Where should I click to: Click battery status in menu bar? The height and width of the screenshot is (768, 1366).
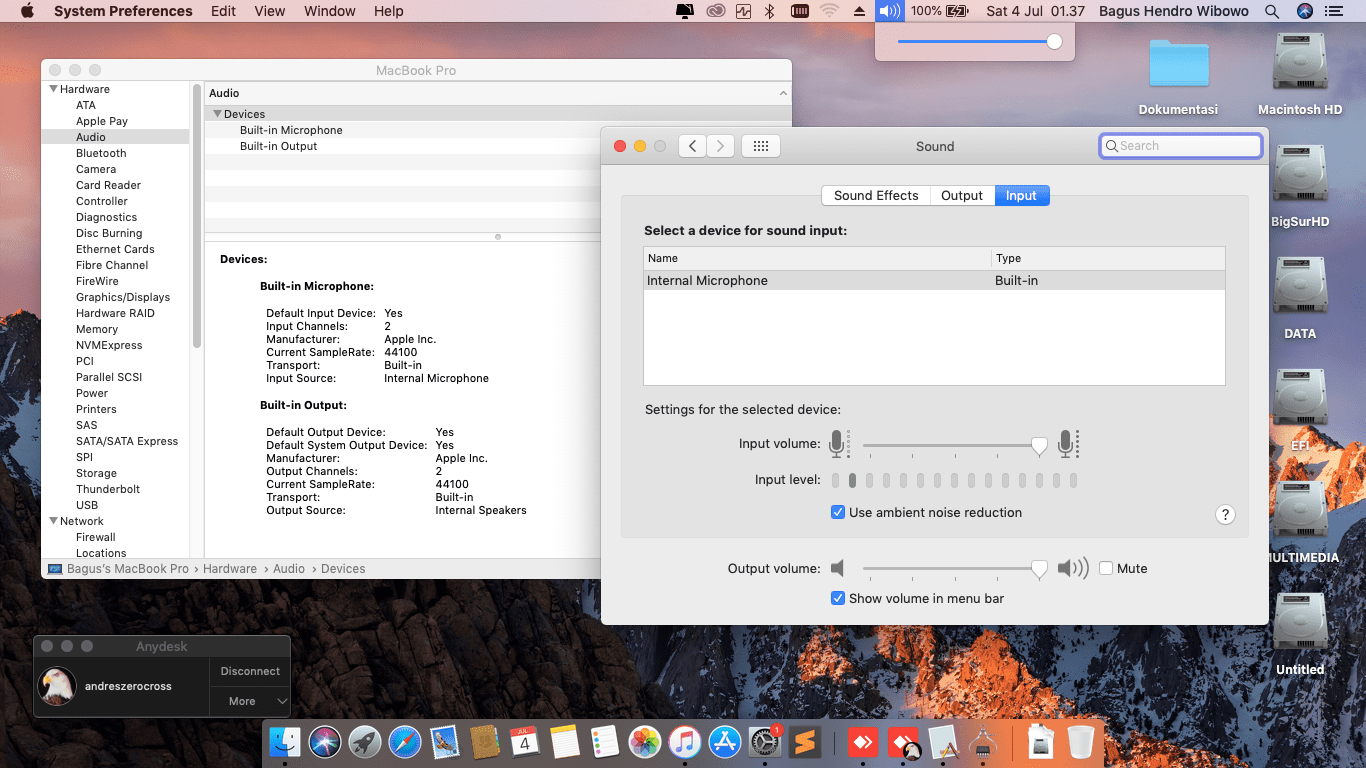[x=940, y=11]
